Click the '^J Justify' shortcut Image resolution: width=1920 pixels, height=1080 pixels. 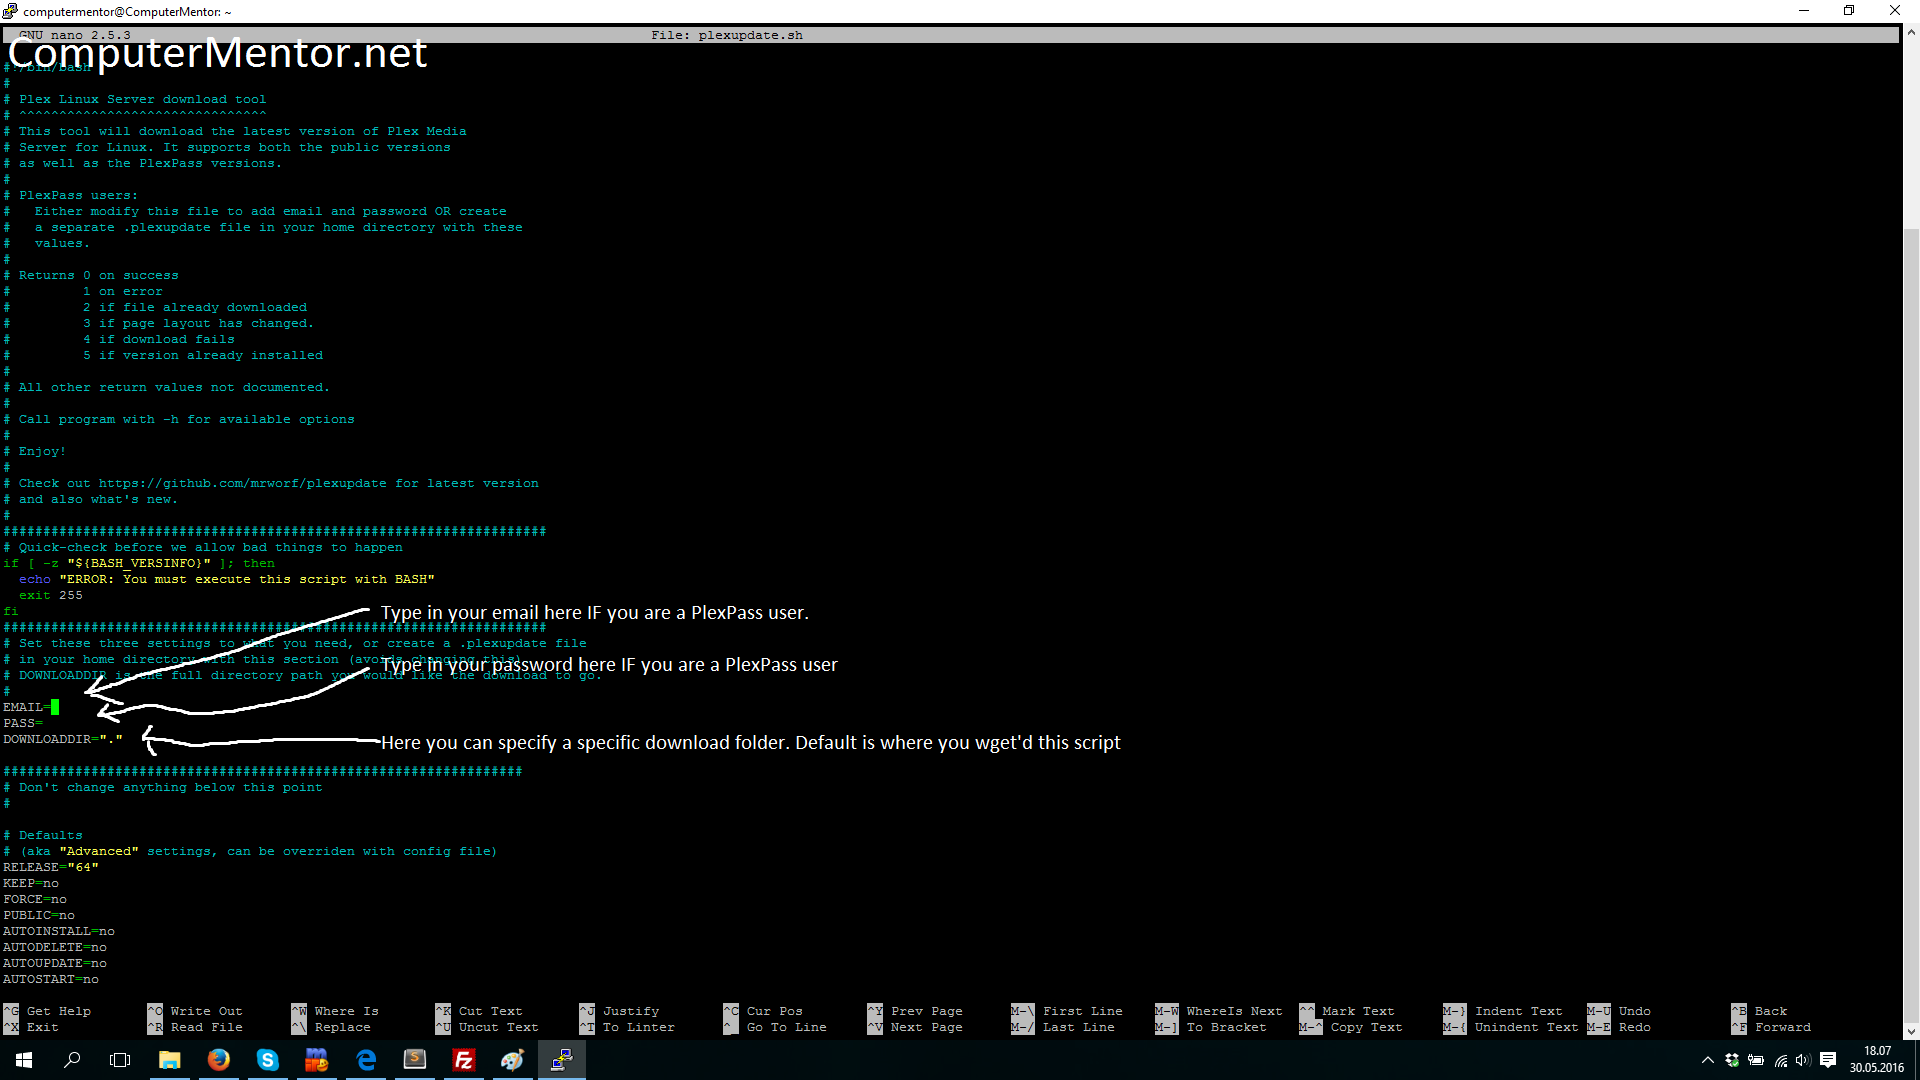click(619, 1011)
